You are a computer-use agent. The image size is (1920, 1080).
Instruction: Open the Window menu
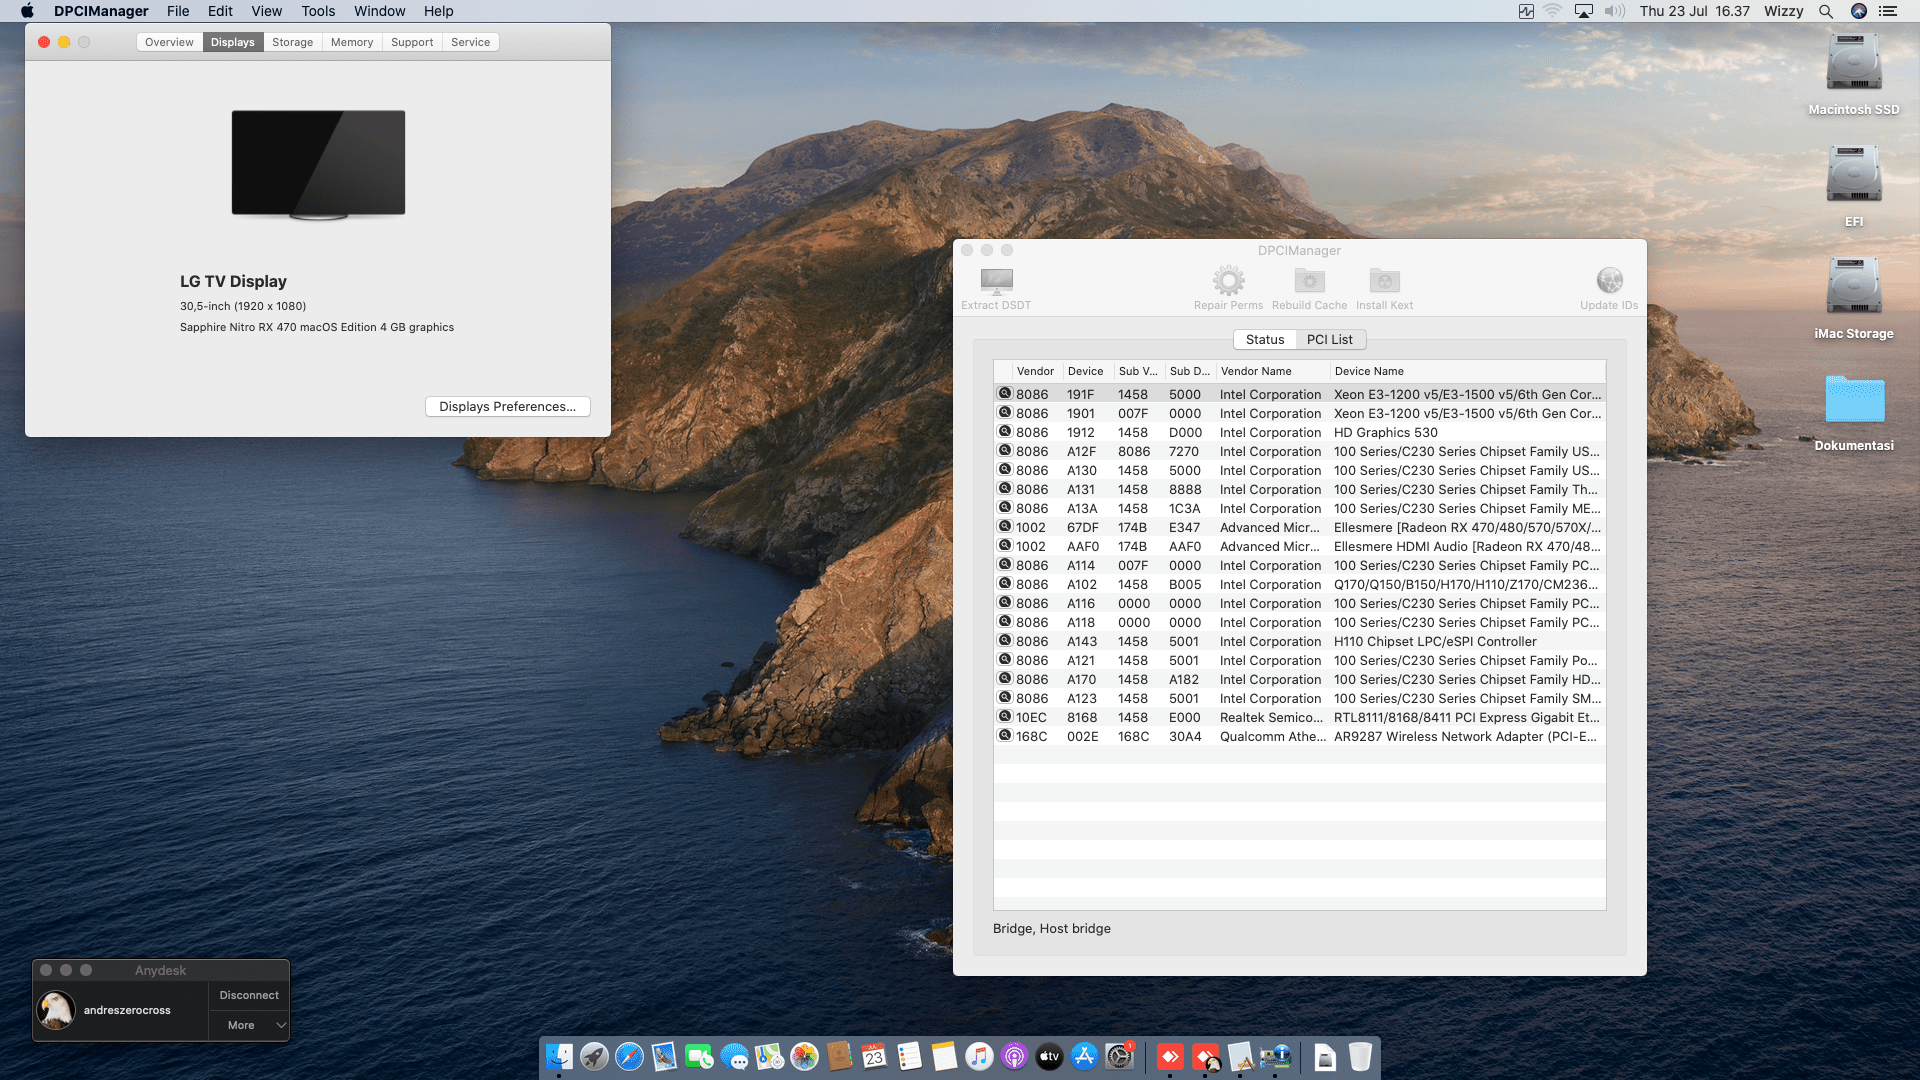click(379, 11)
